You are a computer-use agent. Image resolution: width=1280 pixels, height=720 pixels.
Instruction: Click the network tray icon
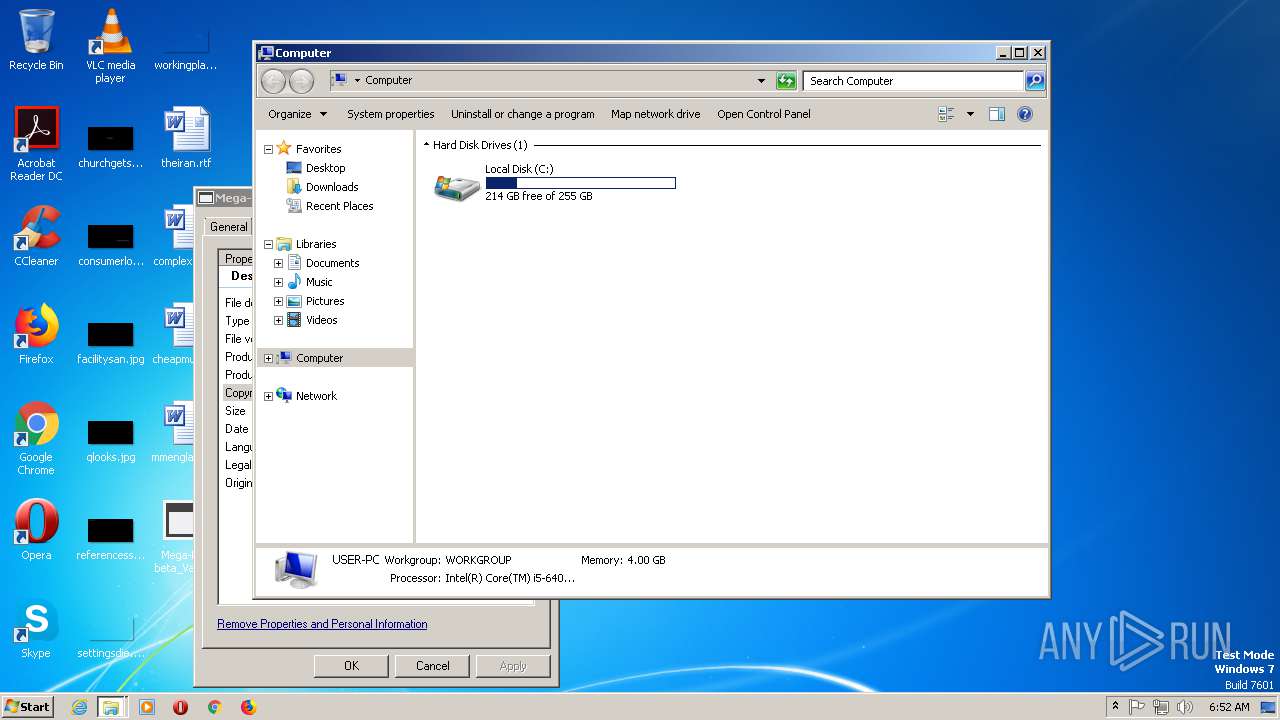(1161, 707)
